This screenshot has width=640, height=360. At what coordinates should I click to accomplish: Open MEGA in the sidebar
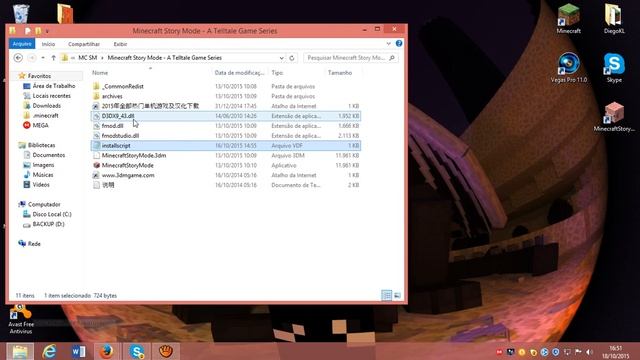40,125
